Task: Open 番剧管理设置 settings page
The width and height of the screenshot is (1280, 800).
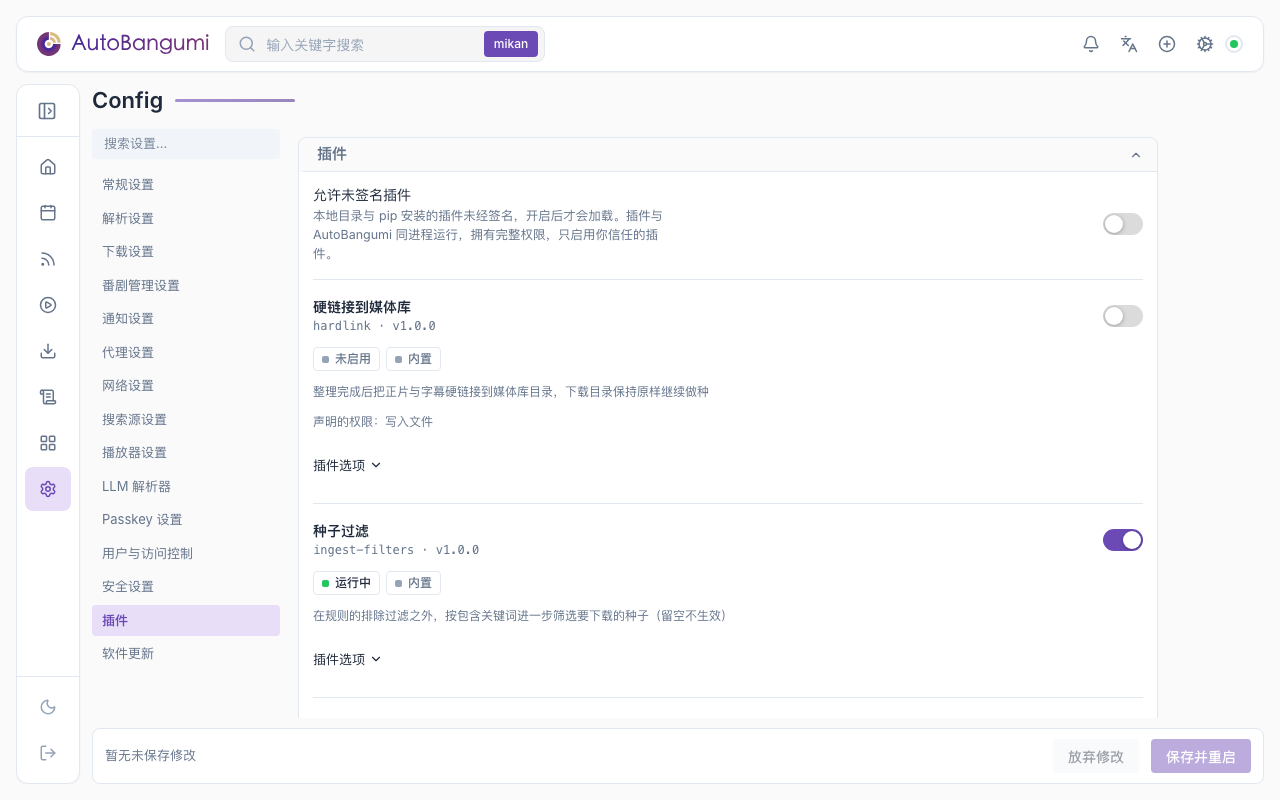Action: pyautogui.click(x=186, y=285)
